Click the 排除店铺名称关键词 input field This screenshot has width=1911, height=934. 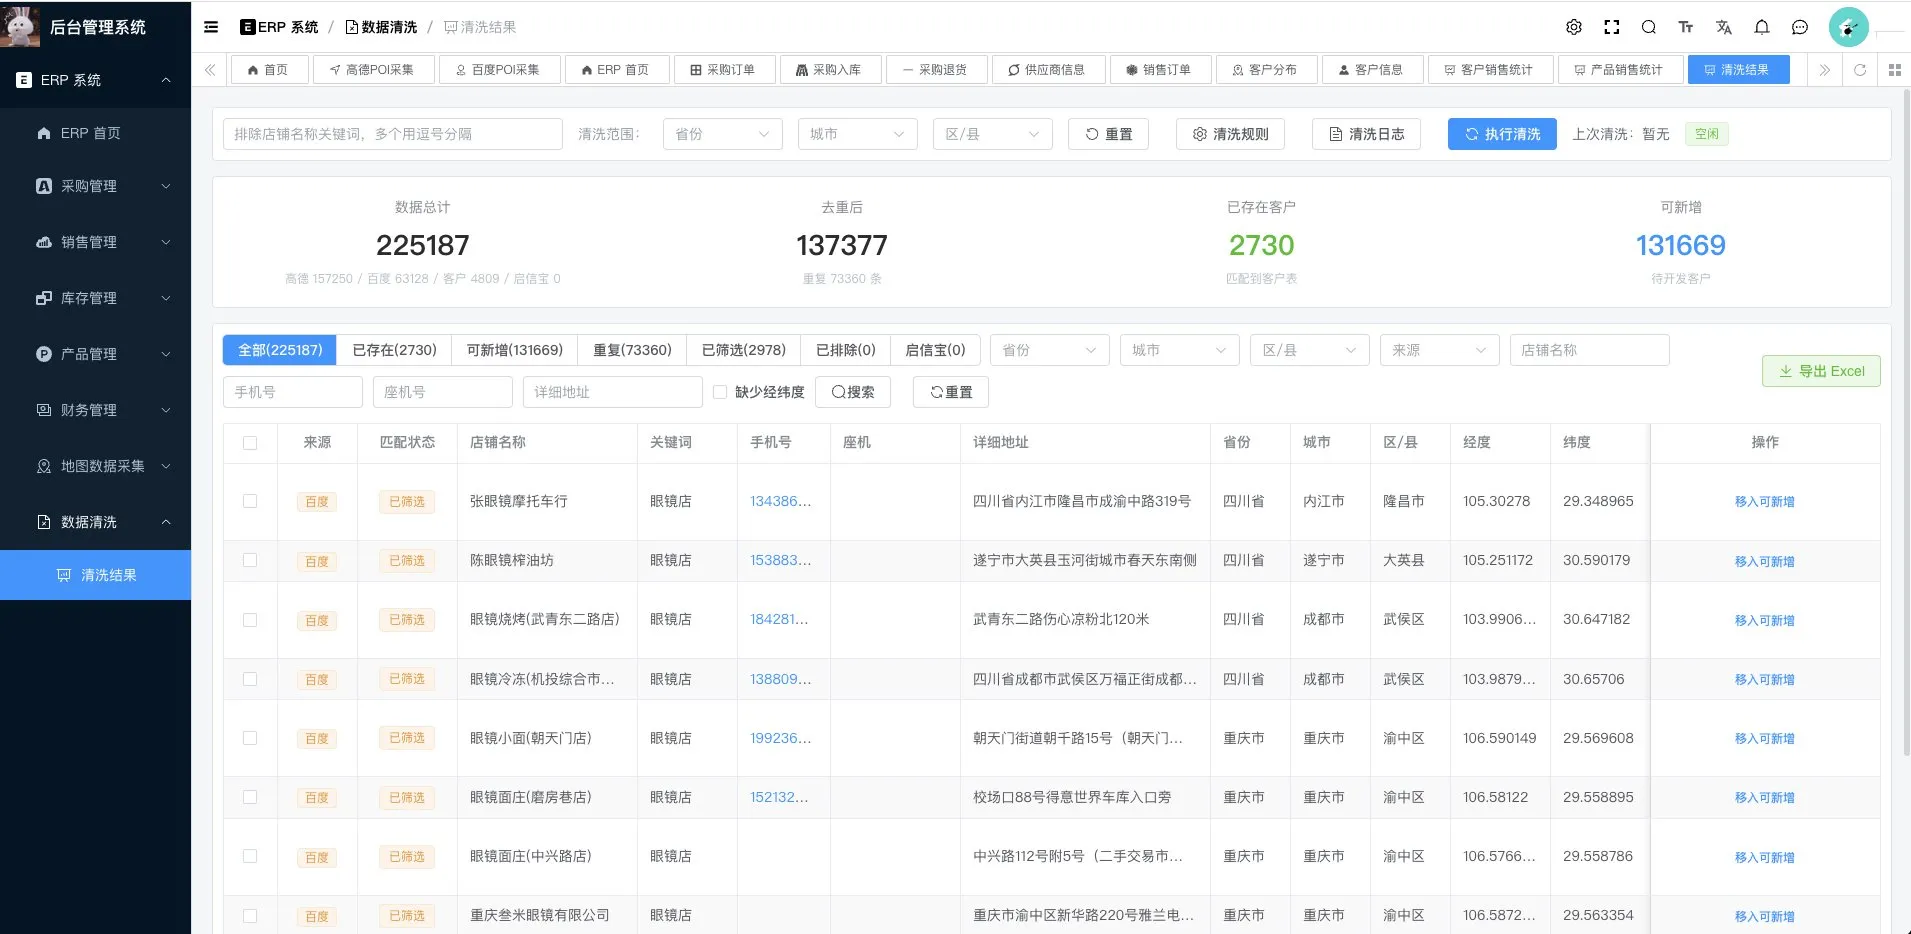coord(393,134)
